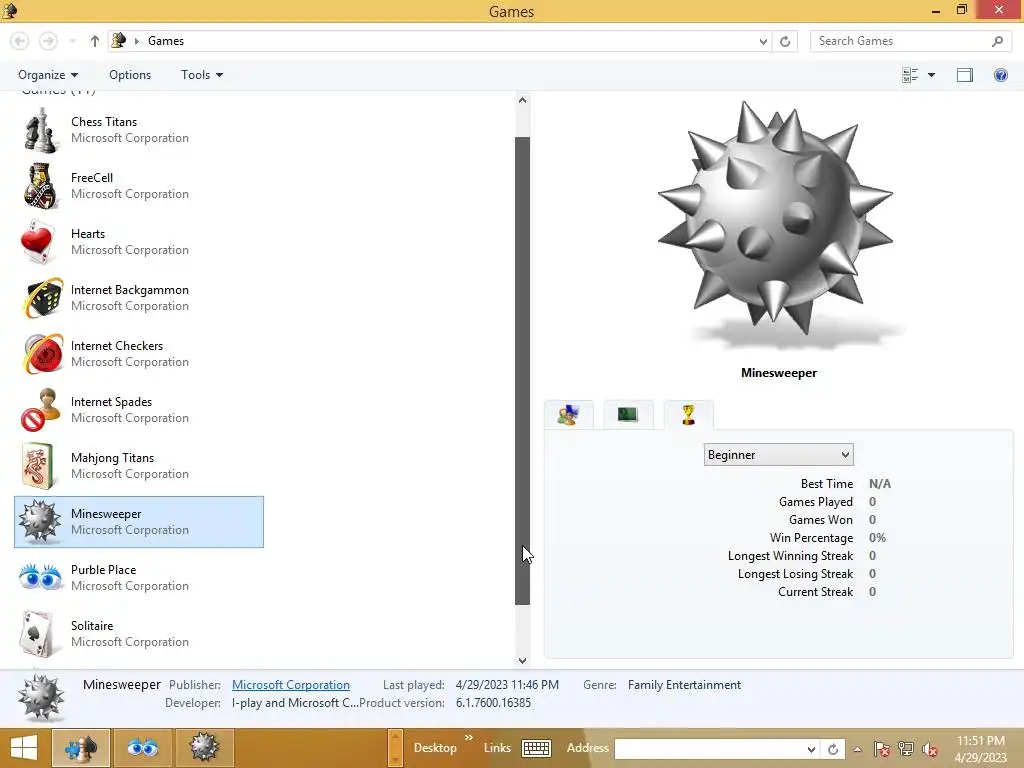Viewport: 1024px width, 768px height.
Task: Open the Organize menu
Action: pos(48,75)
